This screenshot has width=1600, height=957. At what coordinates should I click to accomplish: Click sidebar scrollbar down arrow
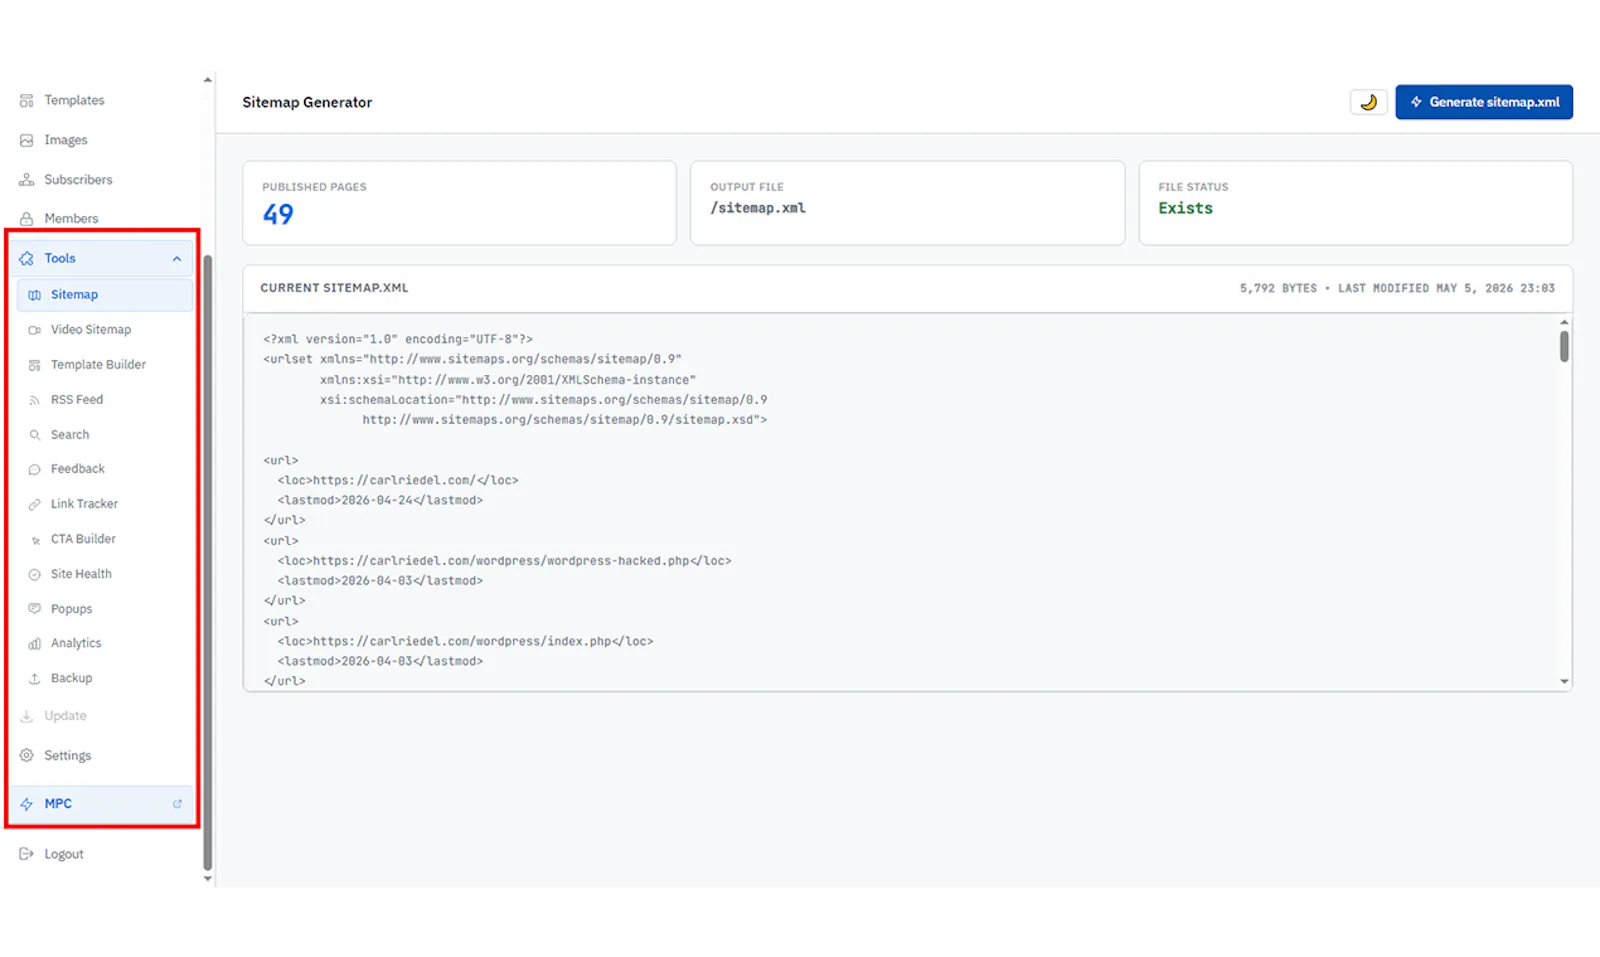[207, 879]
